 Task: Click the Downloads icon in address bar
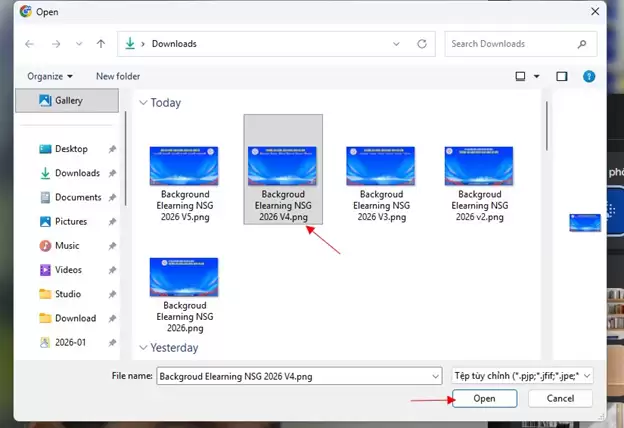[x=130, y=43]
